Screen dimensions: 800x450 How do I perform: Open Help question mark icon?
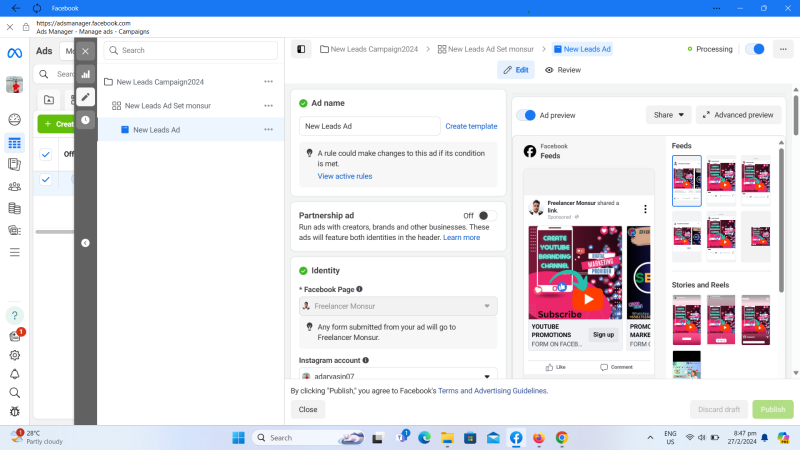[x=14, y=315]
